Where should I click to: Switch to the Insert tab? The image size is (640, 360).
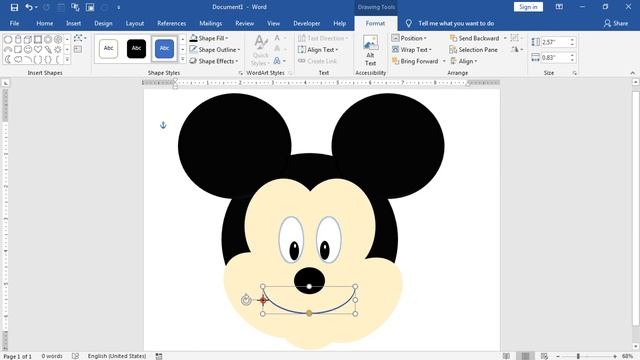pyautogui.click(x=73, y=23)
